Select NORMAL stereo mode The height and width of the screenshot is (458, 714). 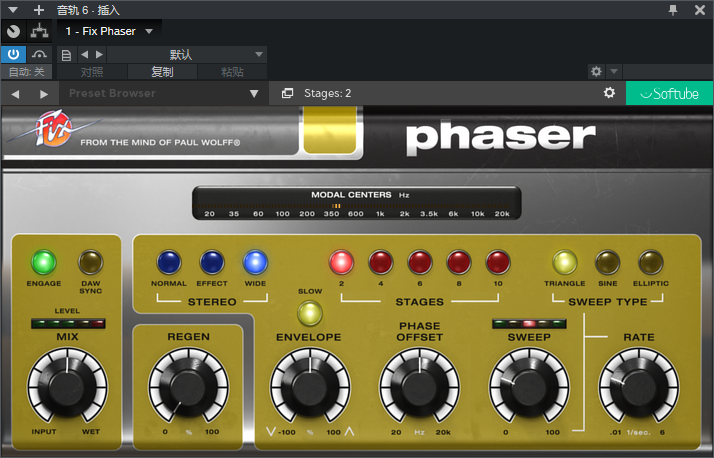(169, 263)
